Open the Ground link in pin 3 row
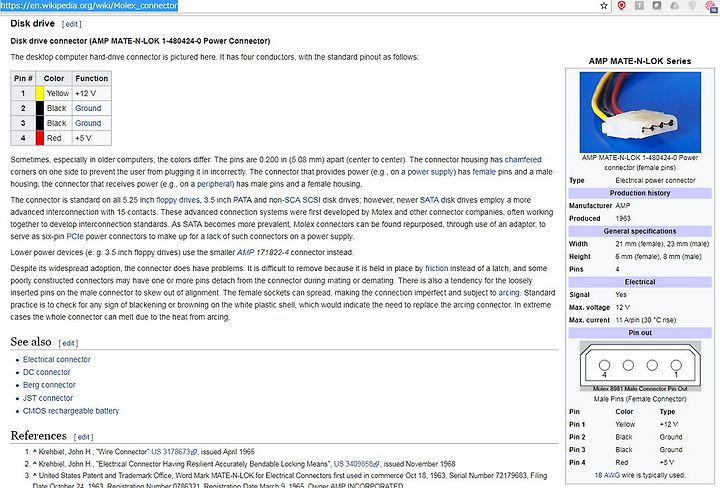 (88, 123)
